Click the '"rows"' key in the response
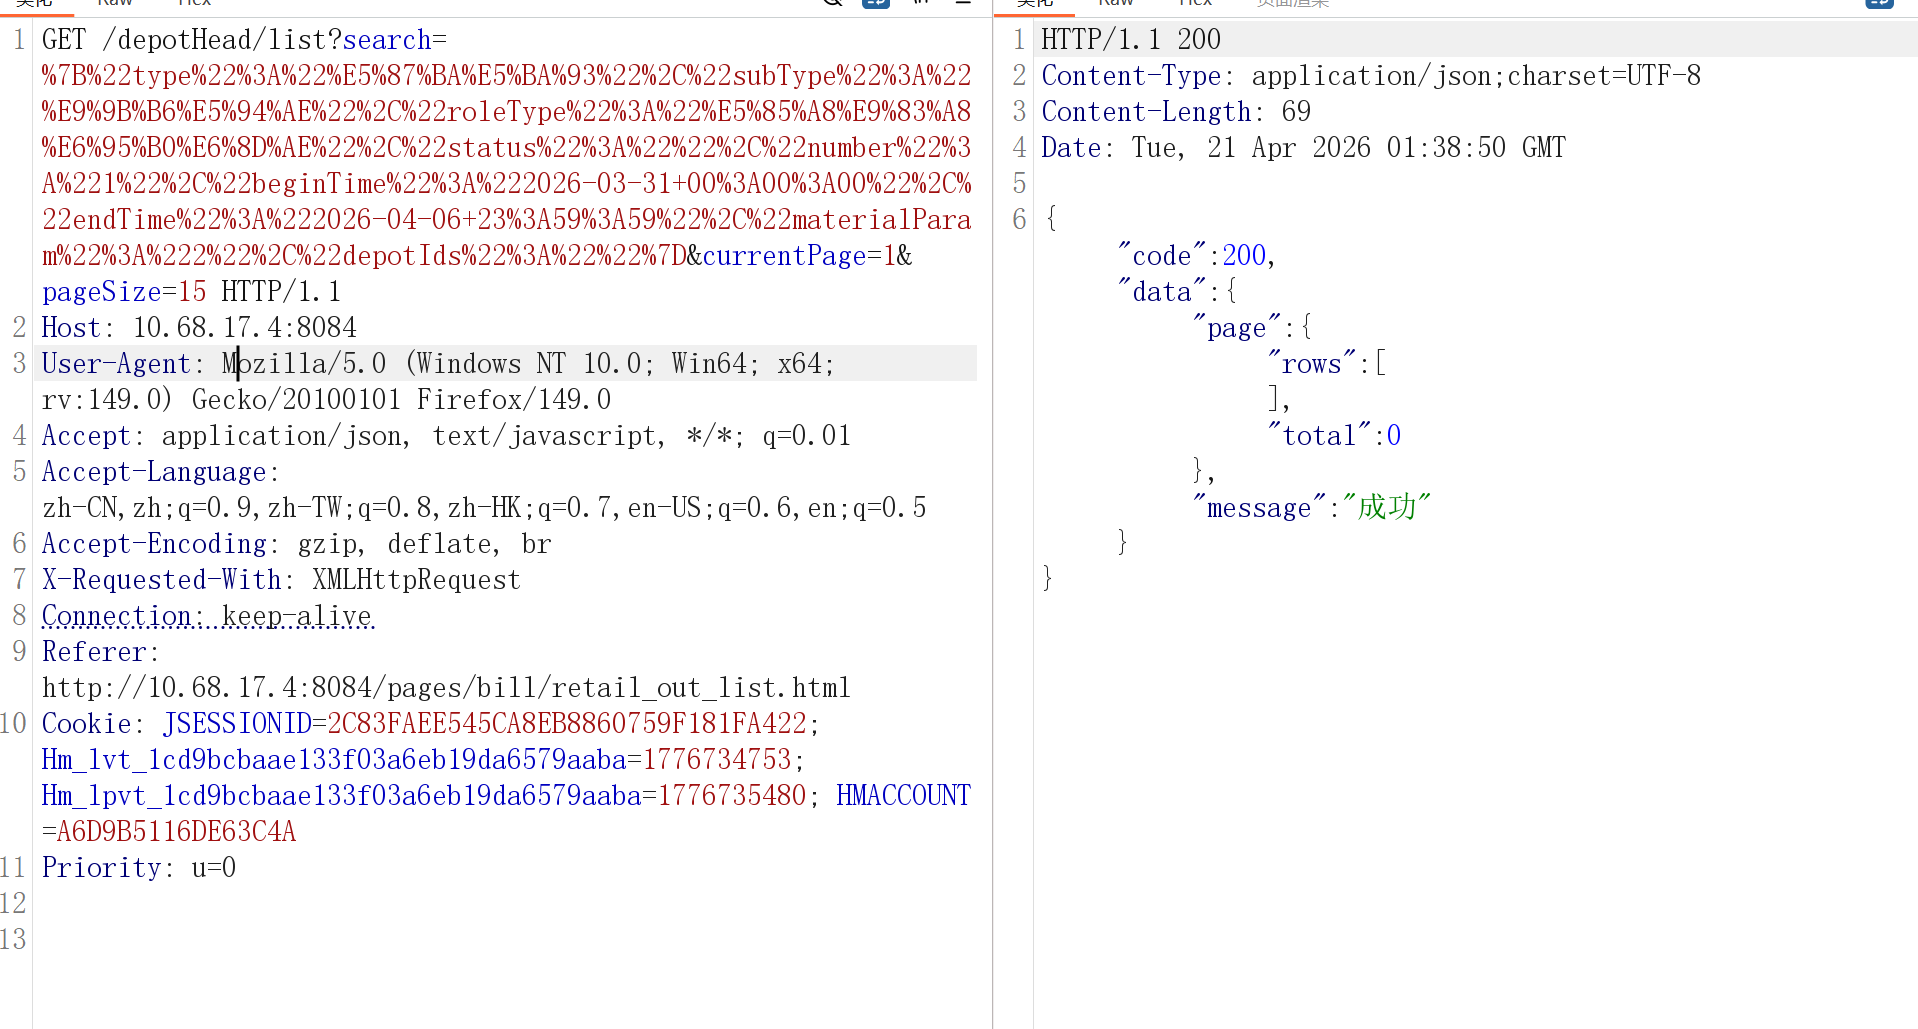This screenshot has width=1918, height=1029. tap(1312, 364)
